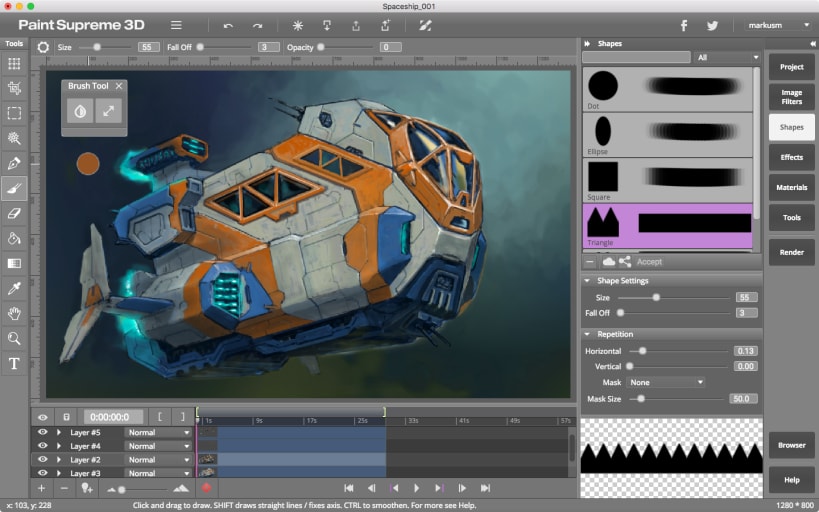Toggle visibility of Layer #2

[x=43, y=460]
